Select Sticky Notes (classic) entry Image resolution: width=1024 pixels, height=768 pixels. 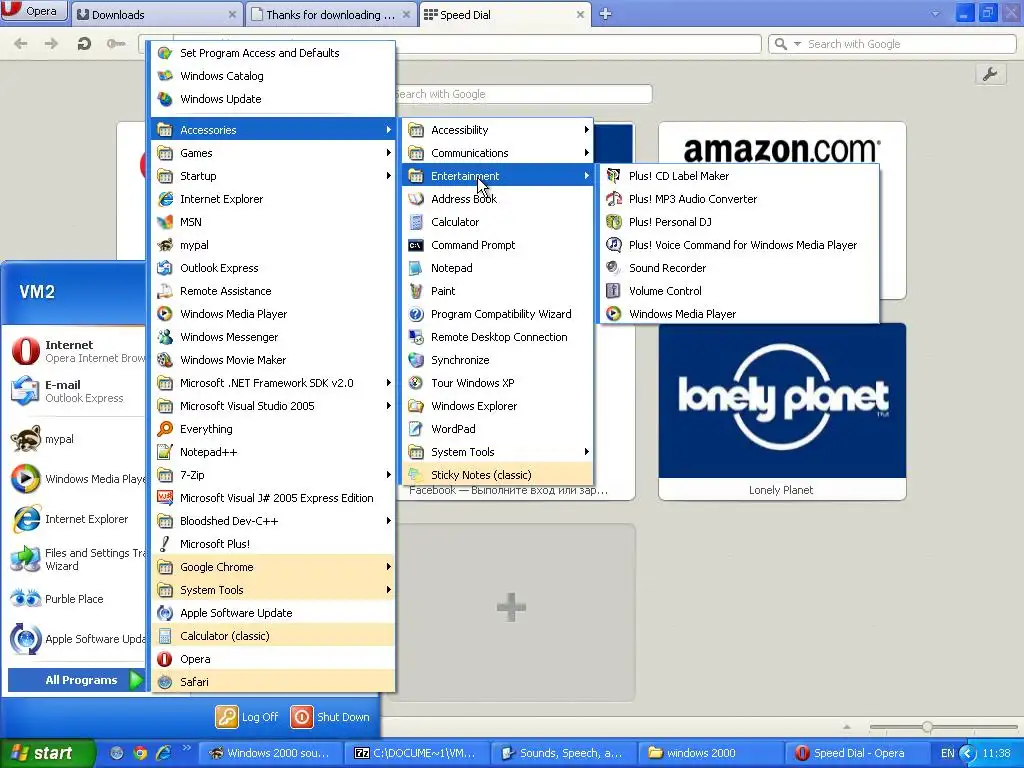click(498, 475)
